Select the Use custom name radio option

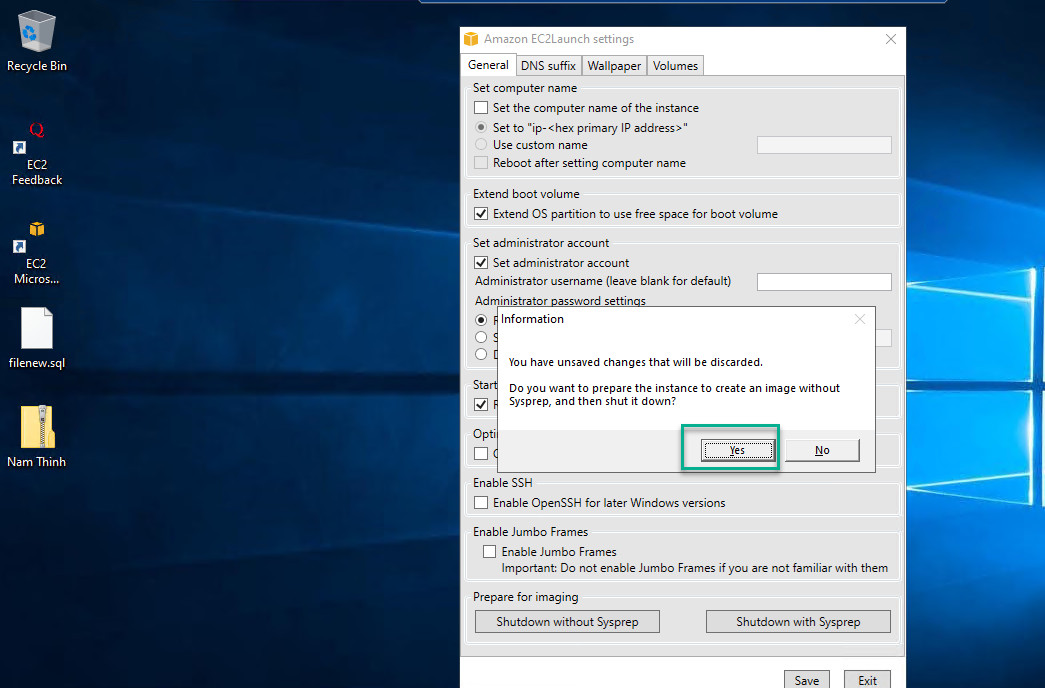(x=481, y=144)
